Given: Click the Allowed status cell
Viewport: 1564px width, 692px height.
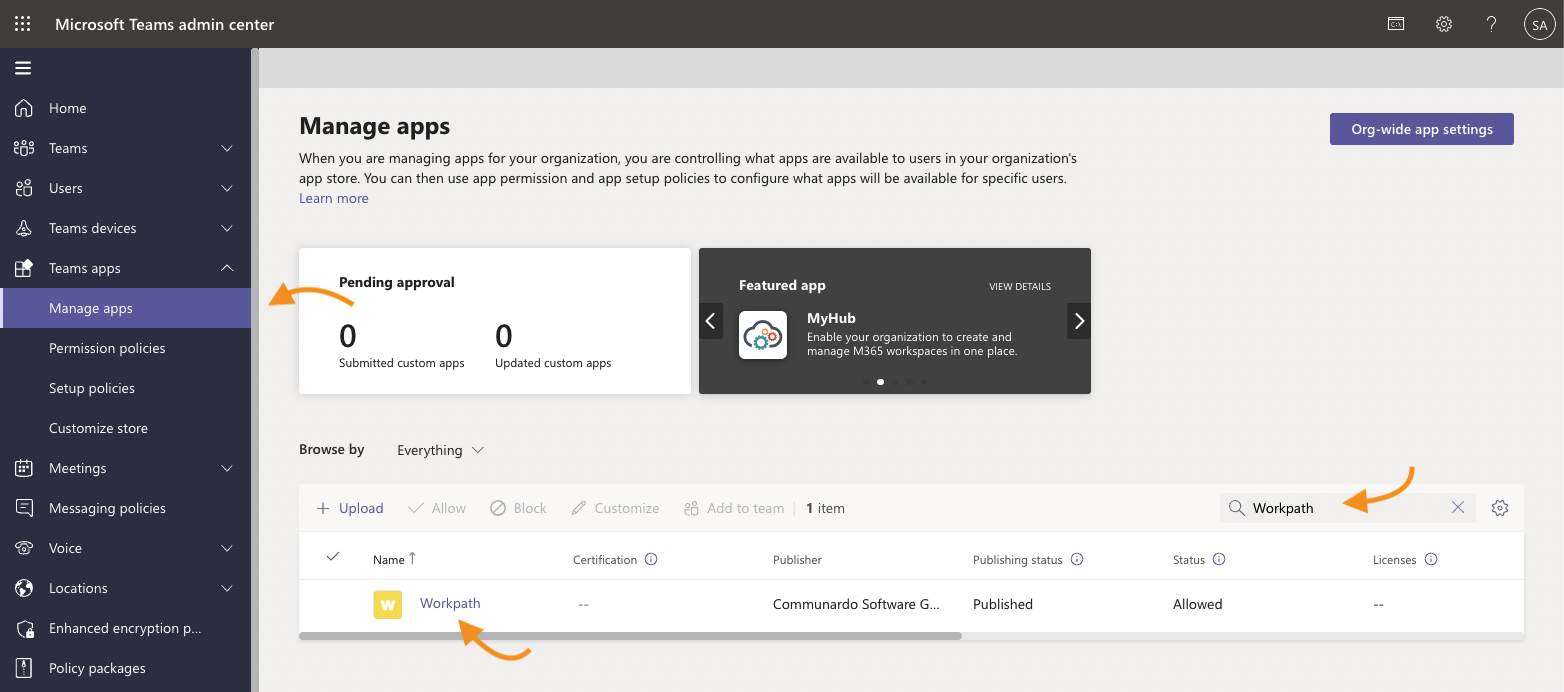Looking at the screenshot, I should 1198,604.
